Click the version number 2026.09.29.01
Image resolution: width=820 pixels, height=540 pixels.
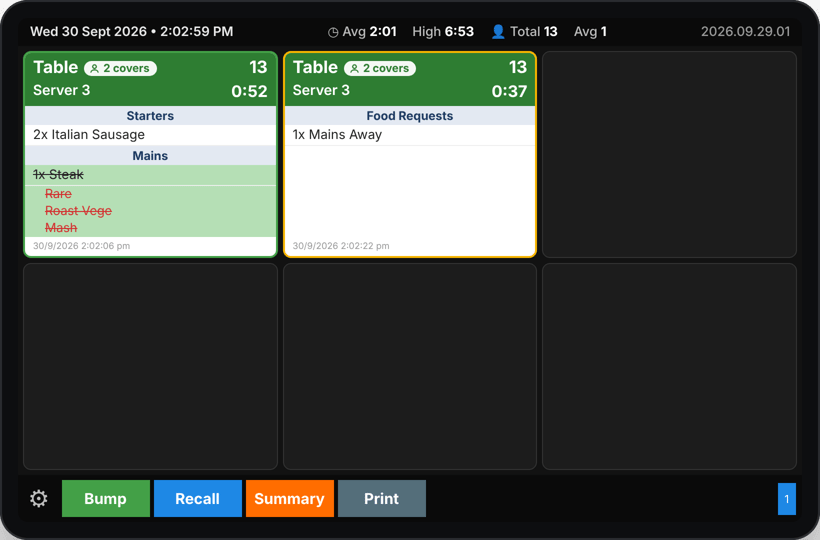click(x=745, y=32)
